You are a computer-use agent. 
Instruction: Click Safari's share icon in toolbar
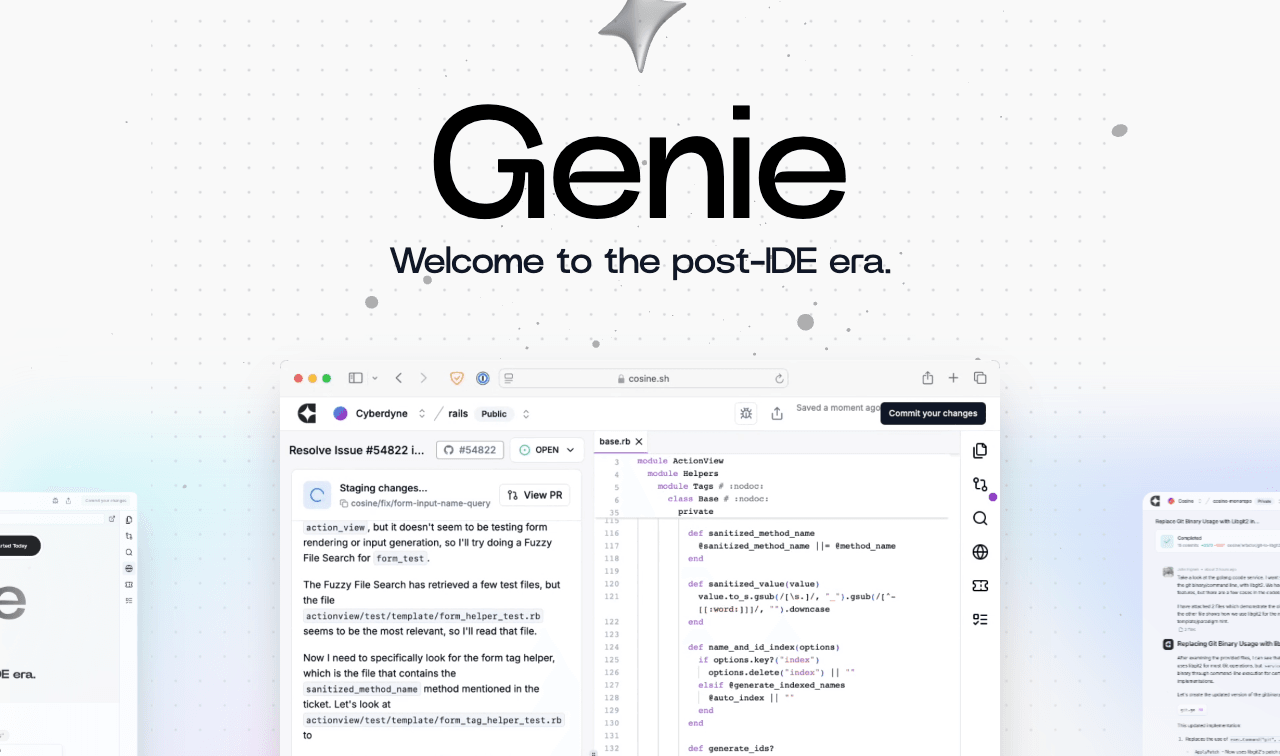click(x=927, y=378)
